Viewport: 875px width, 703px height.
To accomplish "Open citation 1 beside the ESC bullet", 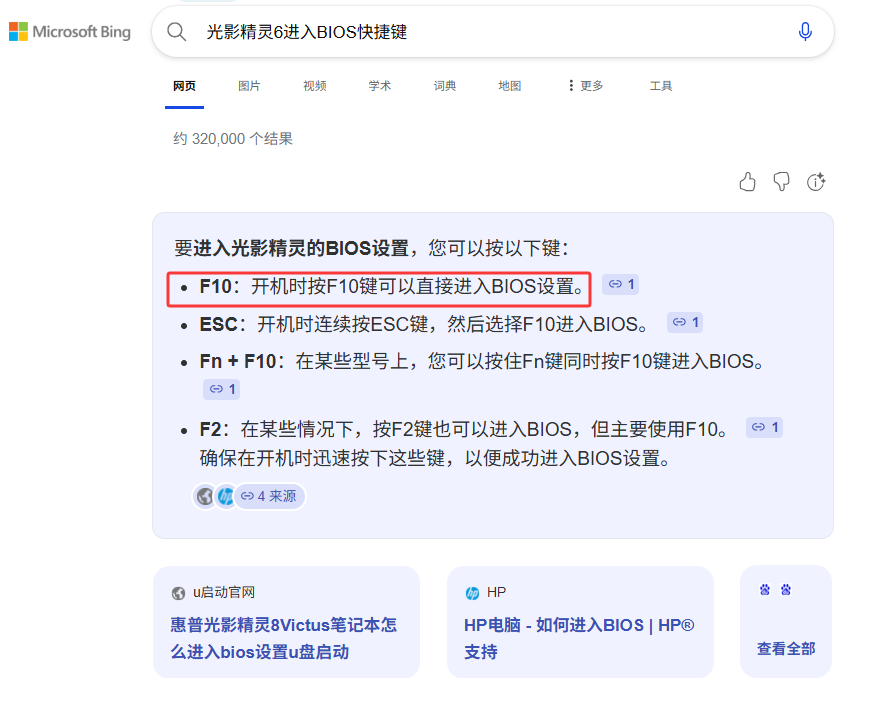I will pos(685,322).
